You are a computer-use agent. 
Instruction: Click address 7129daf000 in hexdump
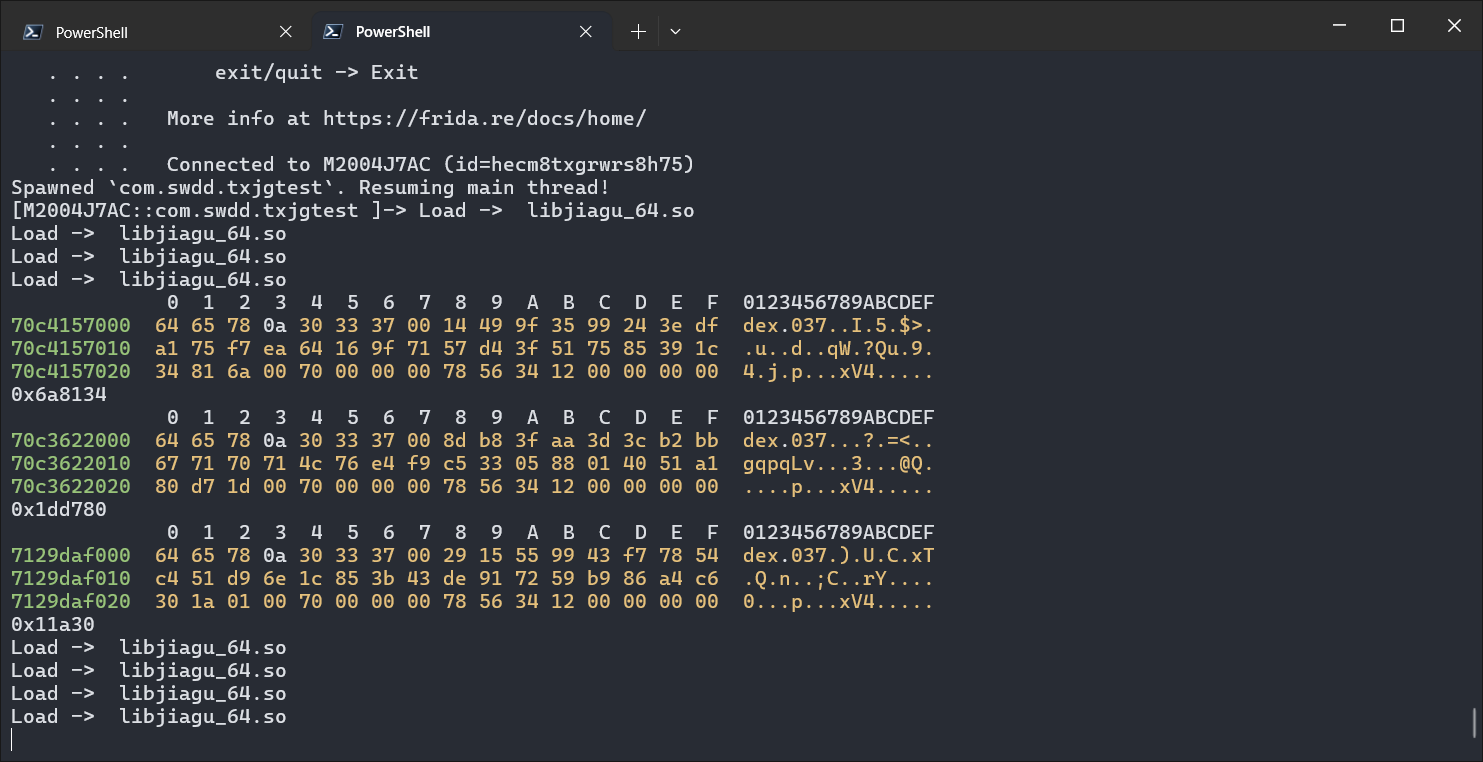tap(71, 555)
